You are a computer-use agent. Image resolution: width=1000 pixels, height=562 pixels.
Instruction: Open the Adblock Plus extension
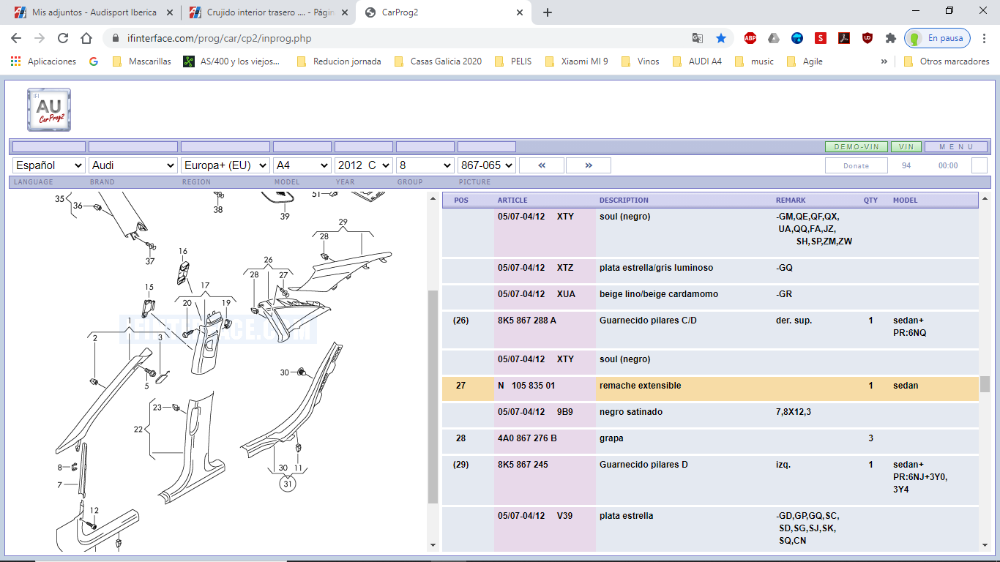point(750,38)
